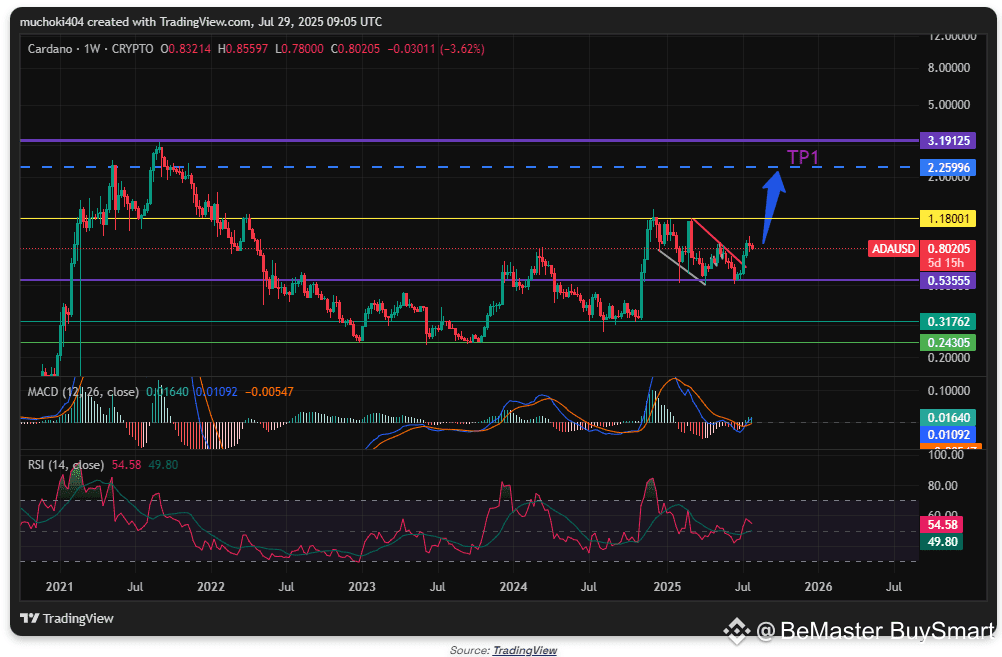Viewport: 1002px width, 657px height.
Task: Click the TP1 chart annotation text
Action: click(803, 157)
